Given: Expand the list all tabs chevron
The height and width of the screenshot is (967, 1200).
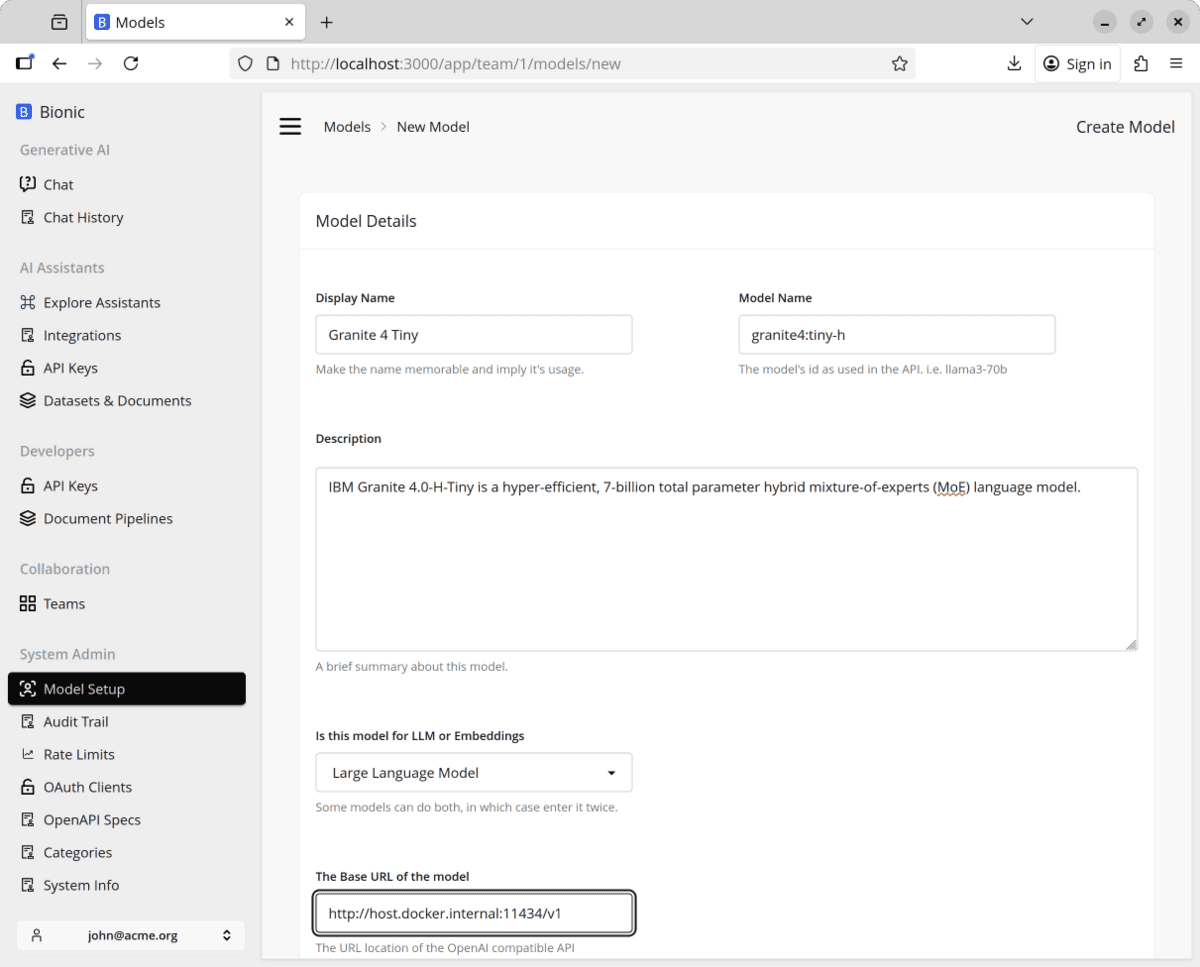Looking at the screenshot, I should tap(1027, 22).
